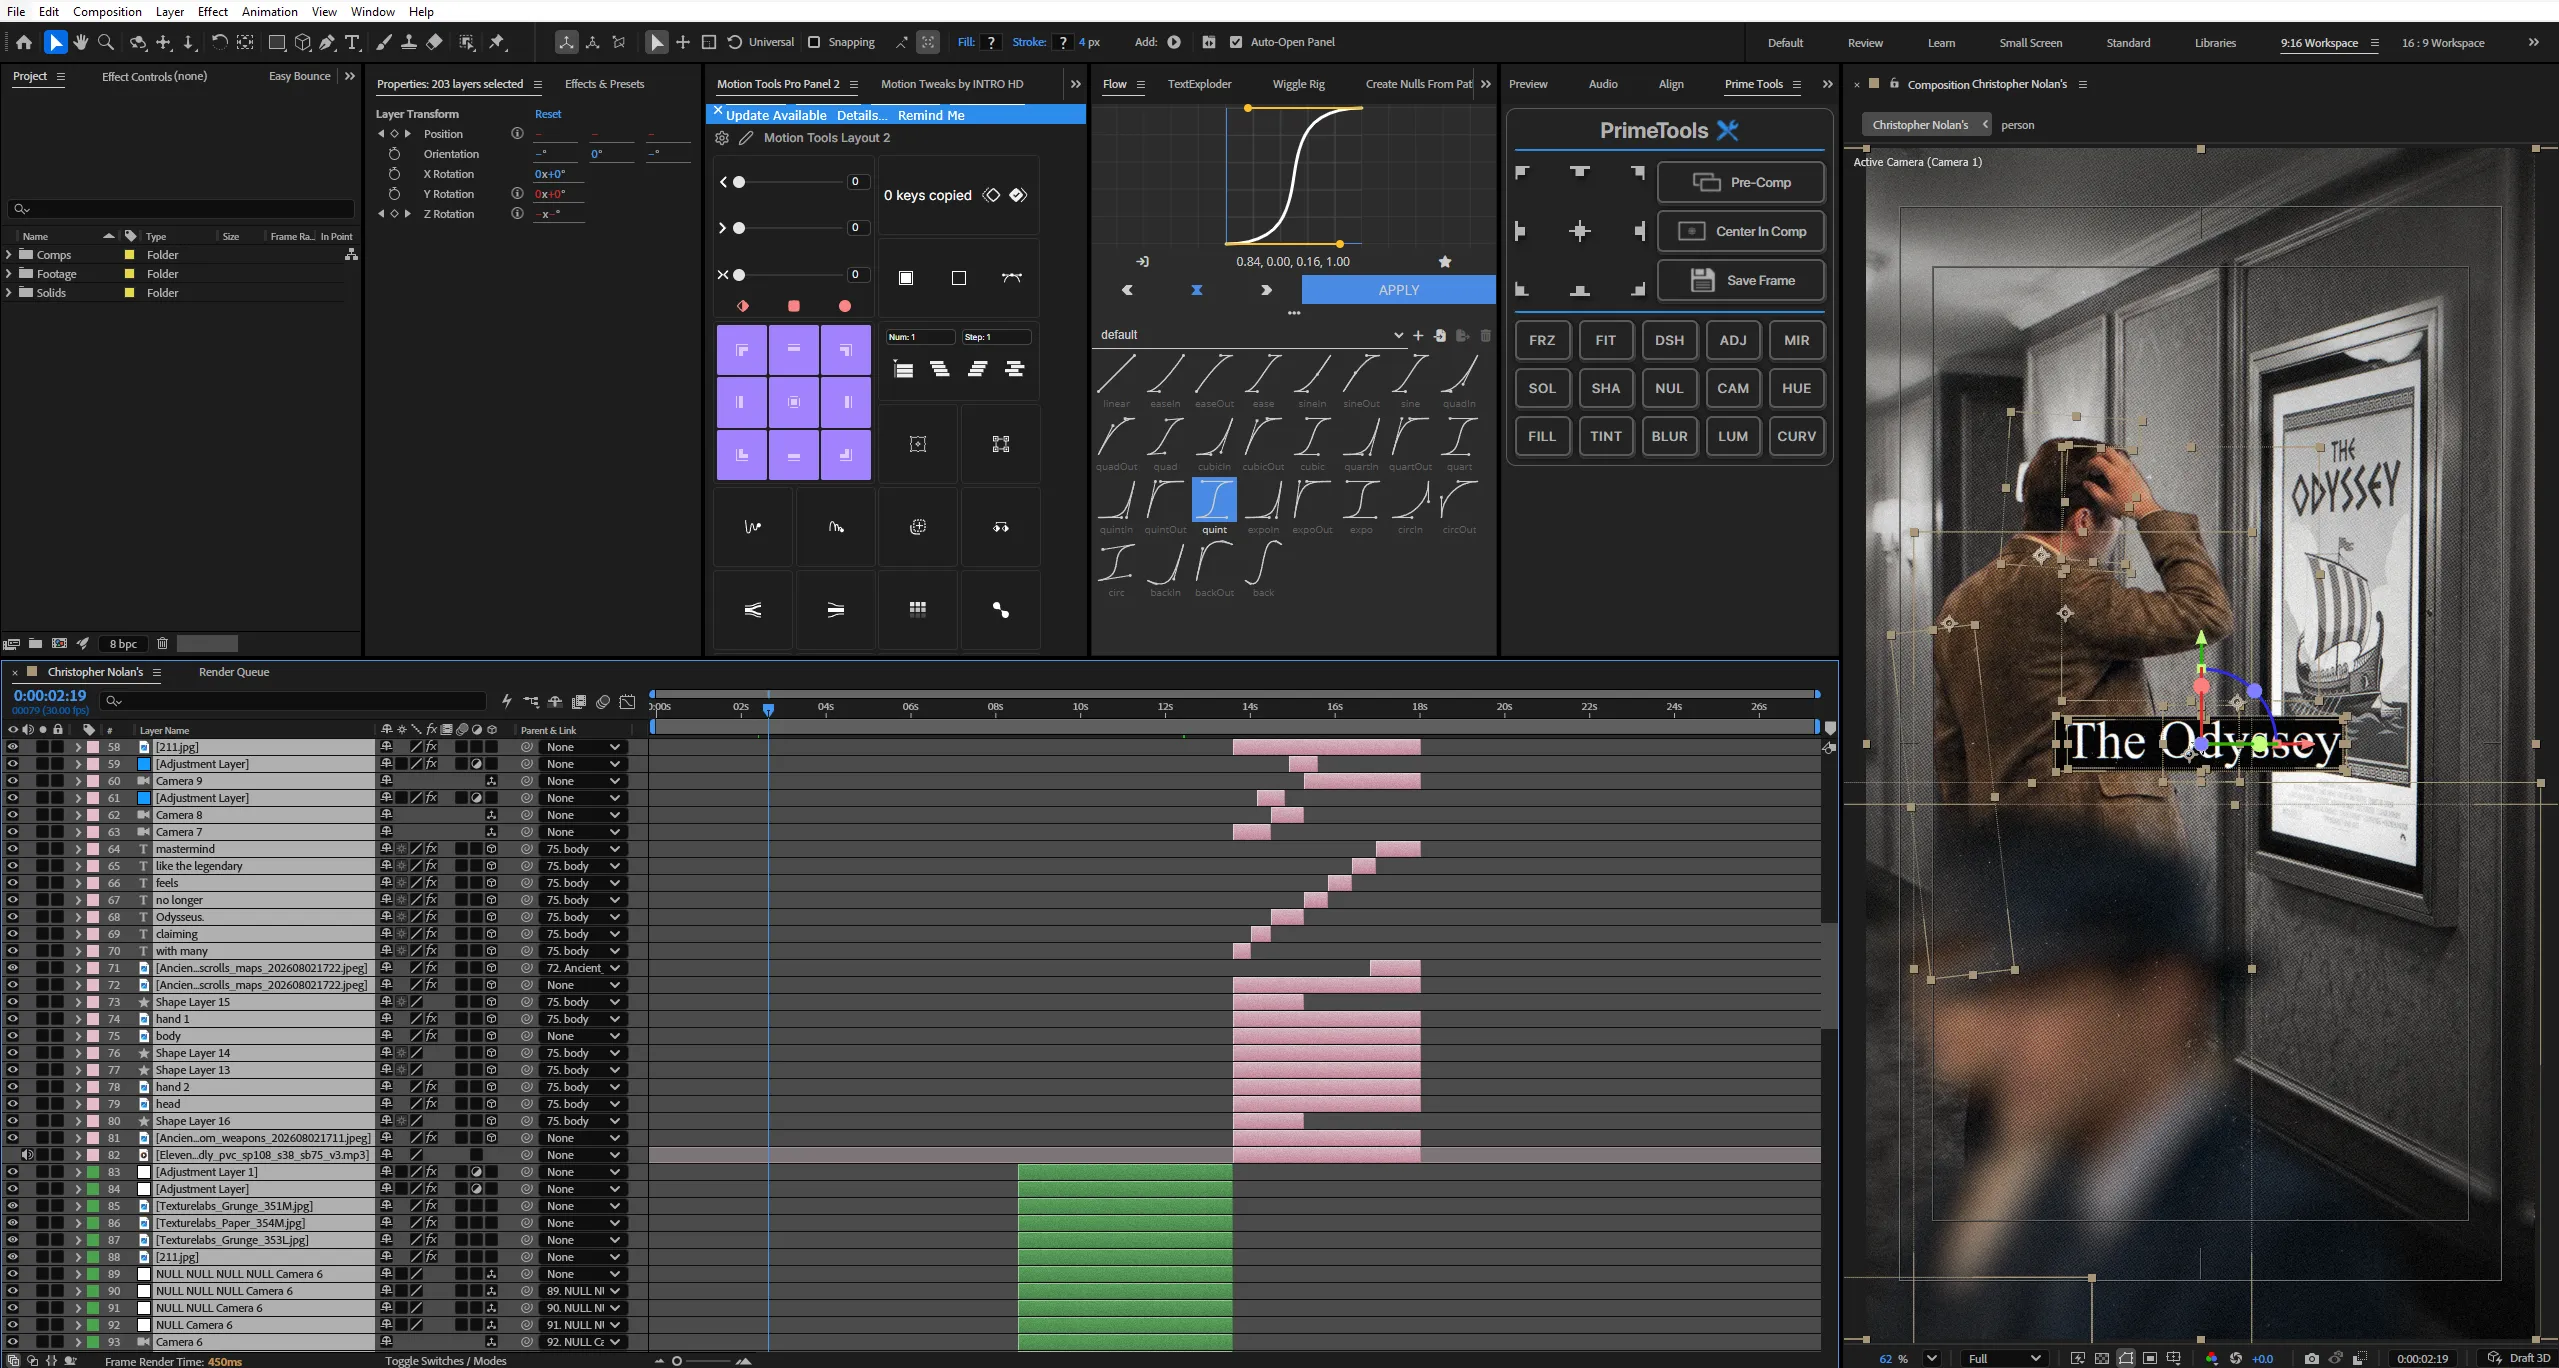Screen dimensions: 2559x1368
Task: Choose the backOut curve preset in Flow
Action: (1214, 568)
